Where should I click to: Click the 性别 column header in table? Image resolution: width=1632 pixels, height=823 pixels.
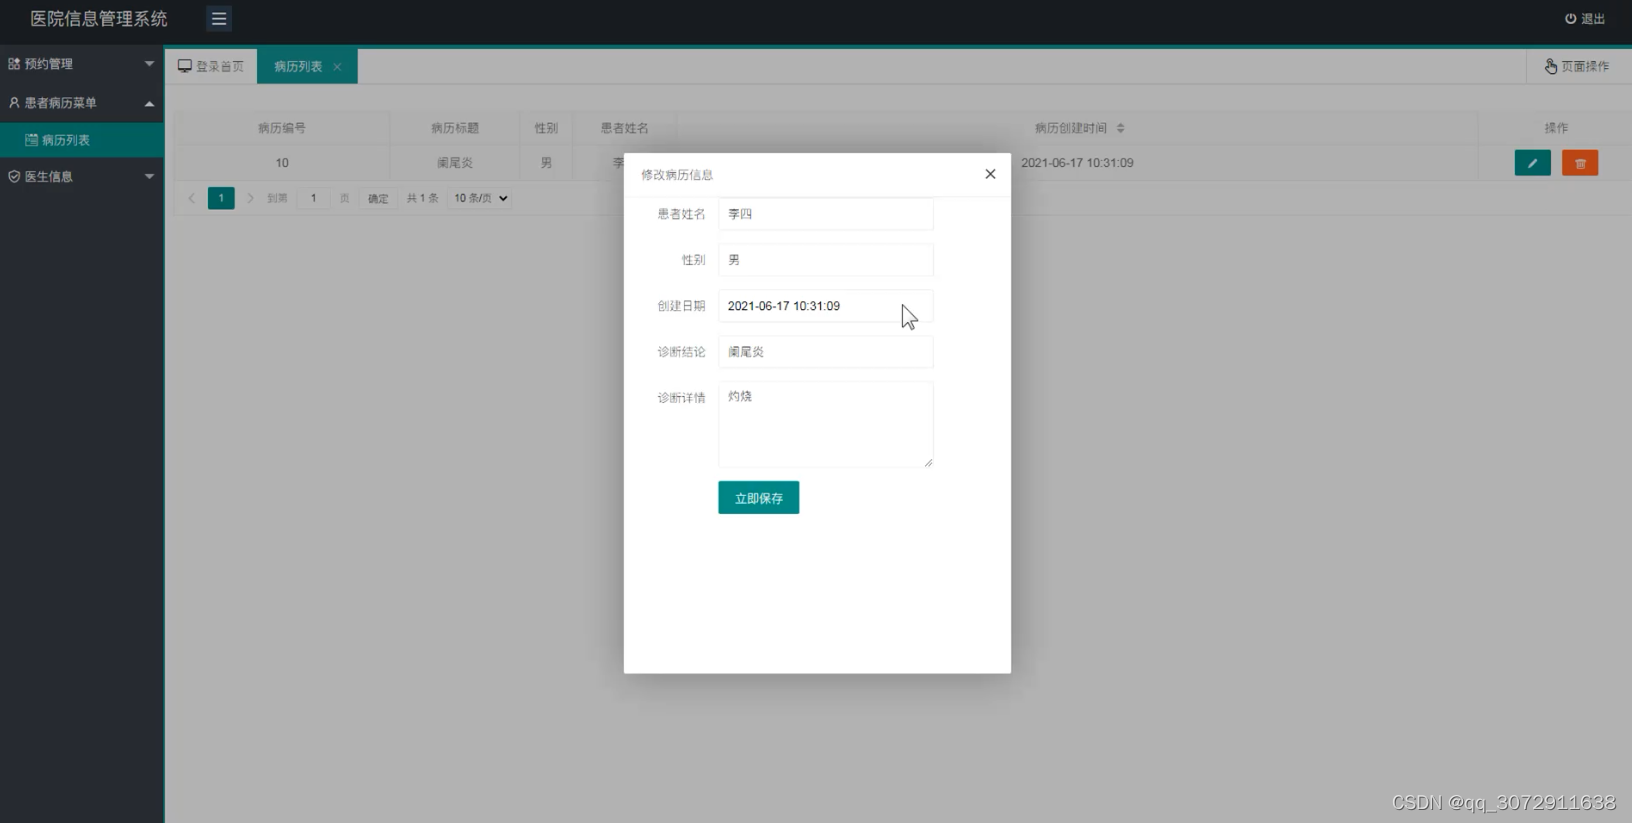tap(546, 128)
